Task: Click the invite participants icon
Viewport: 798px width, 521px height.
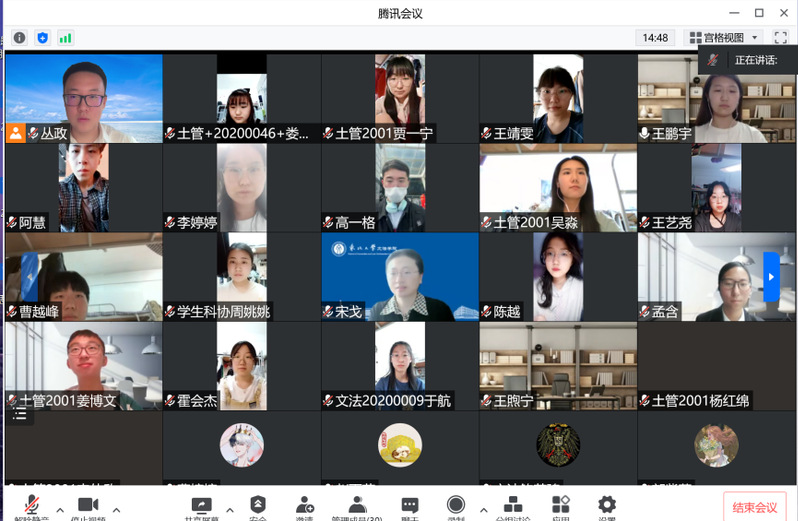Action: tap(305, 505)
